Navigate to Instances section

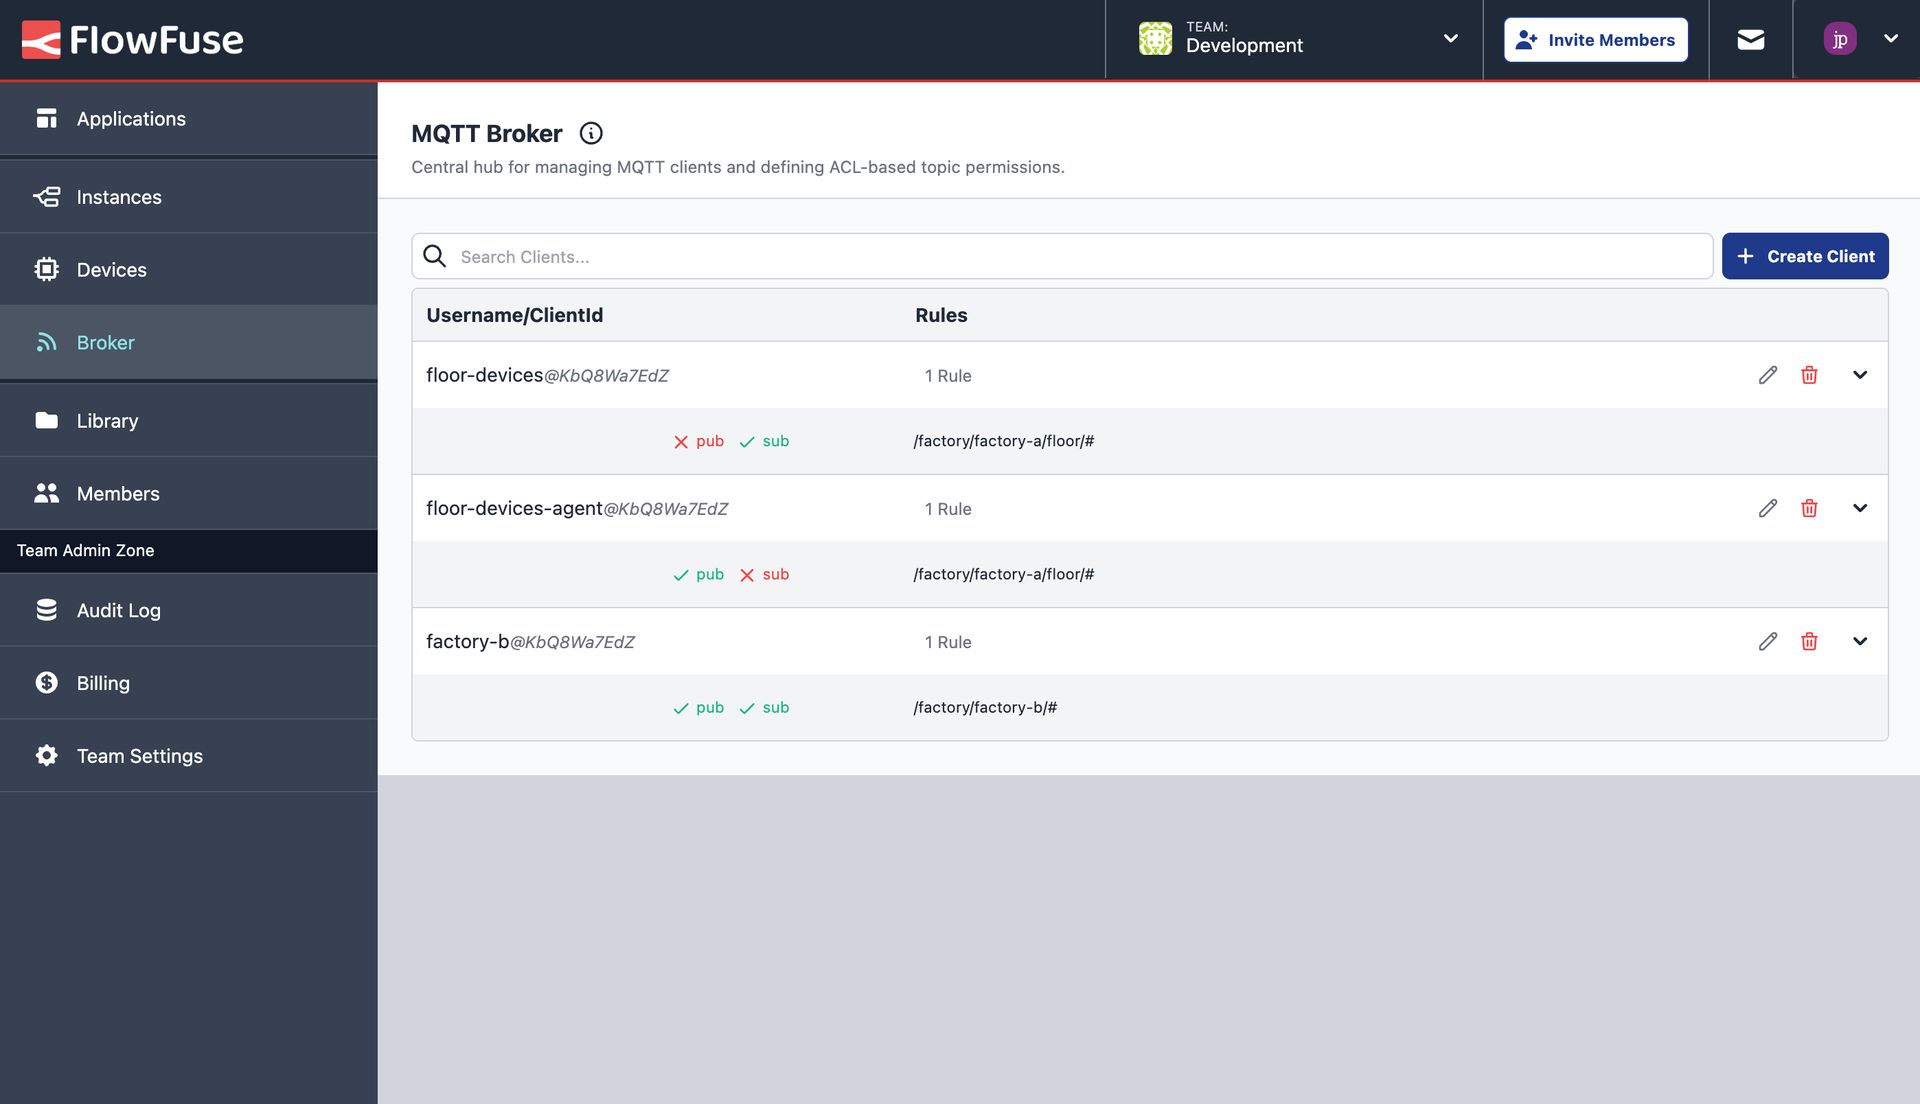tap(119, 195)
